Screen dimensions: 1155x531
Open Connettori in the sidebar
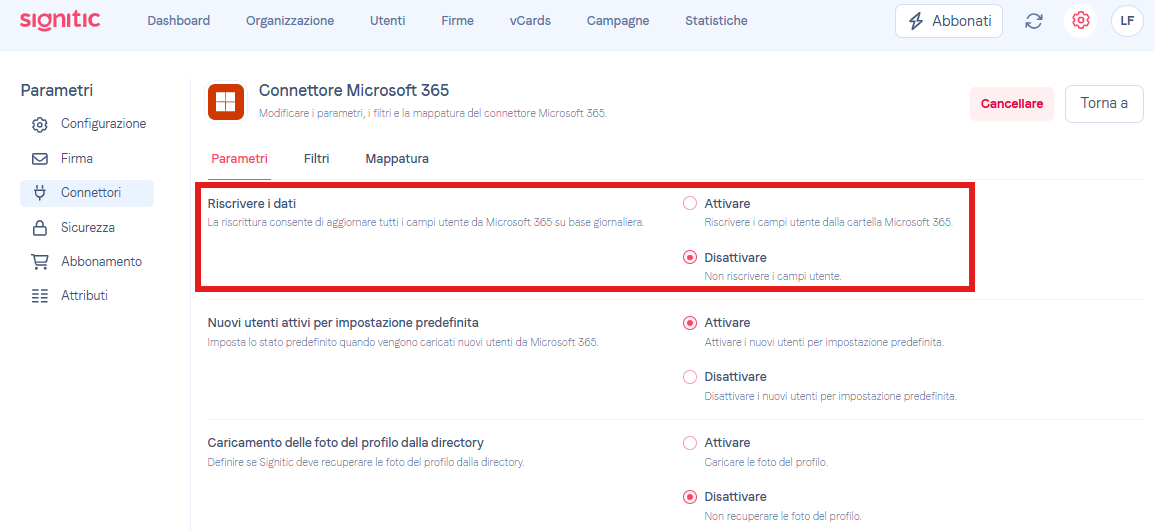(87, 193)
